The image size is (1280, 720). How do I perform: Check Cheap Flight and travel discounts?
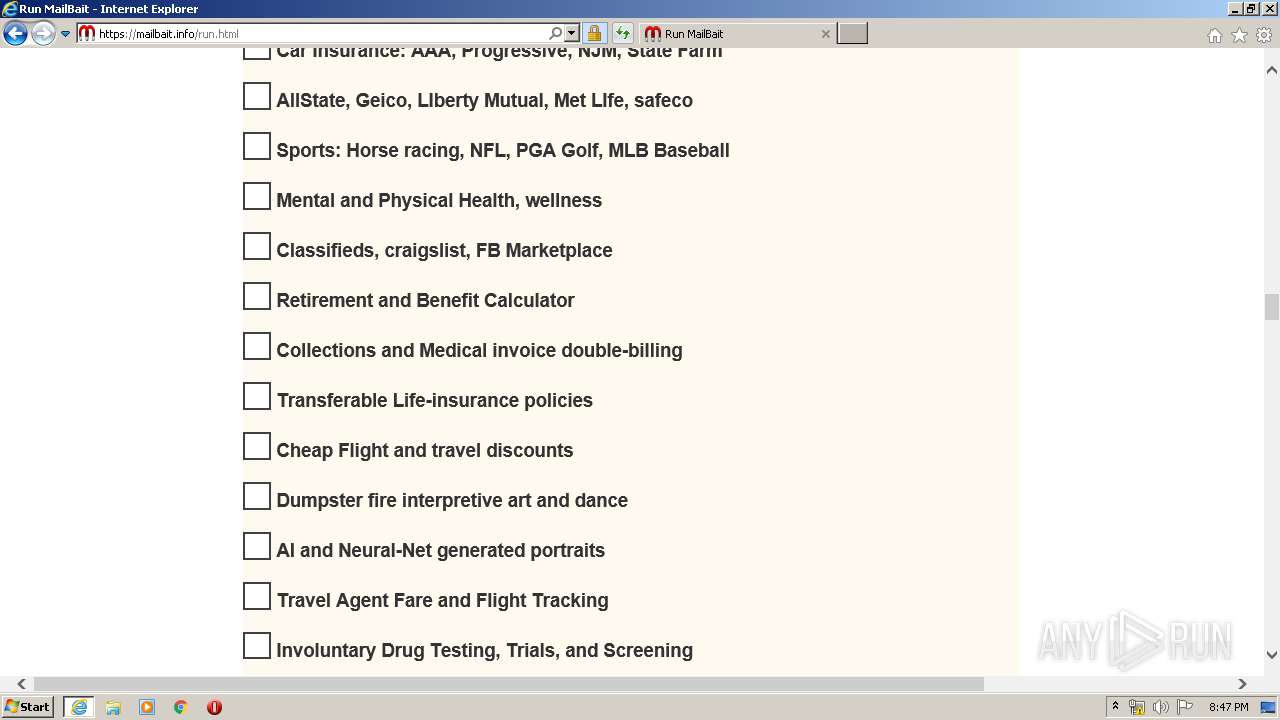click(257, 446)
